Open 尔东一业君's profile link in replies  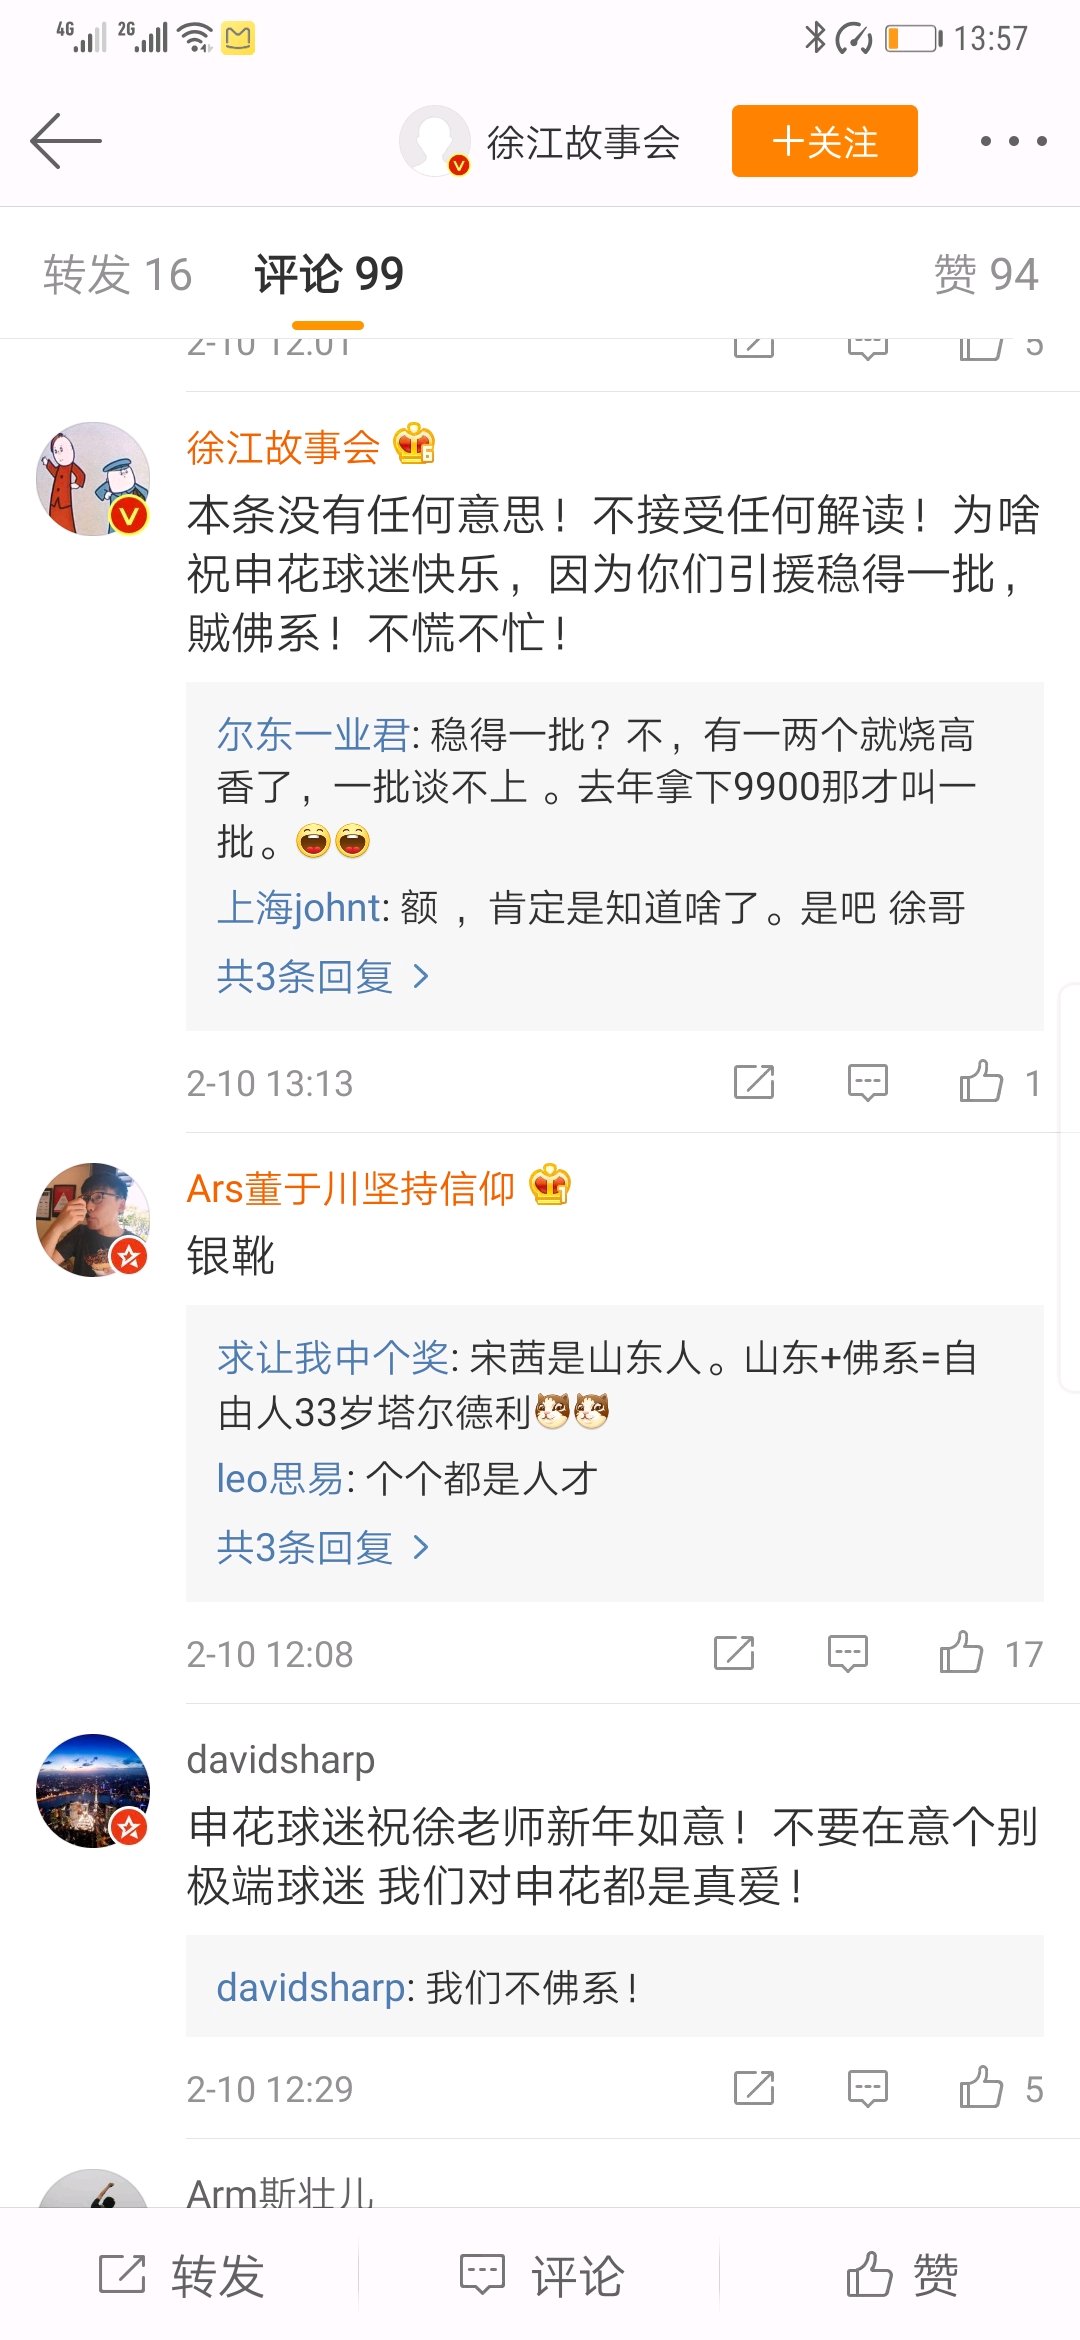click(x=312, y=735)
